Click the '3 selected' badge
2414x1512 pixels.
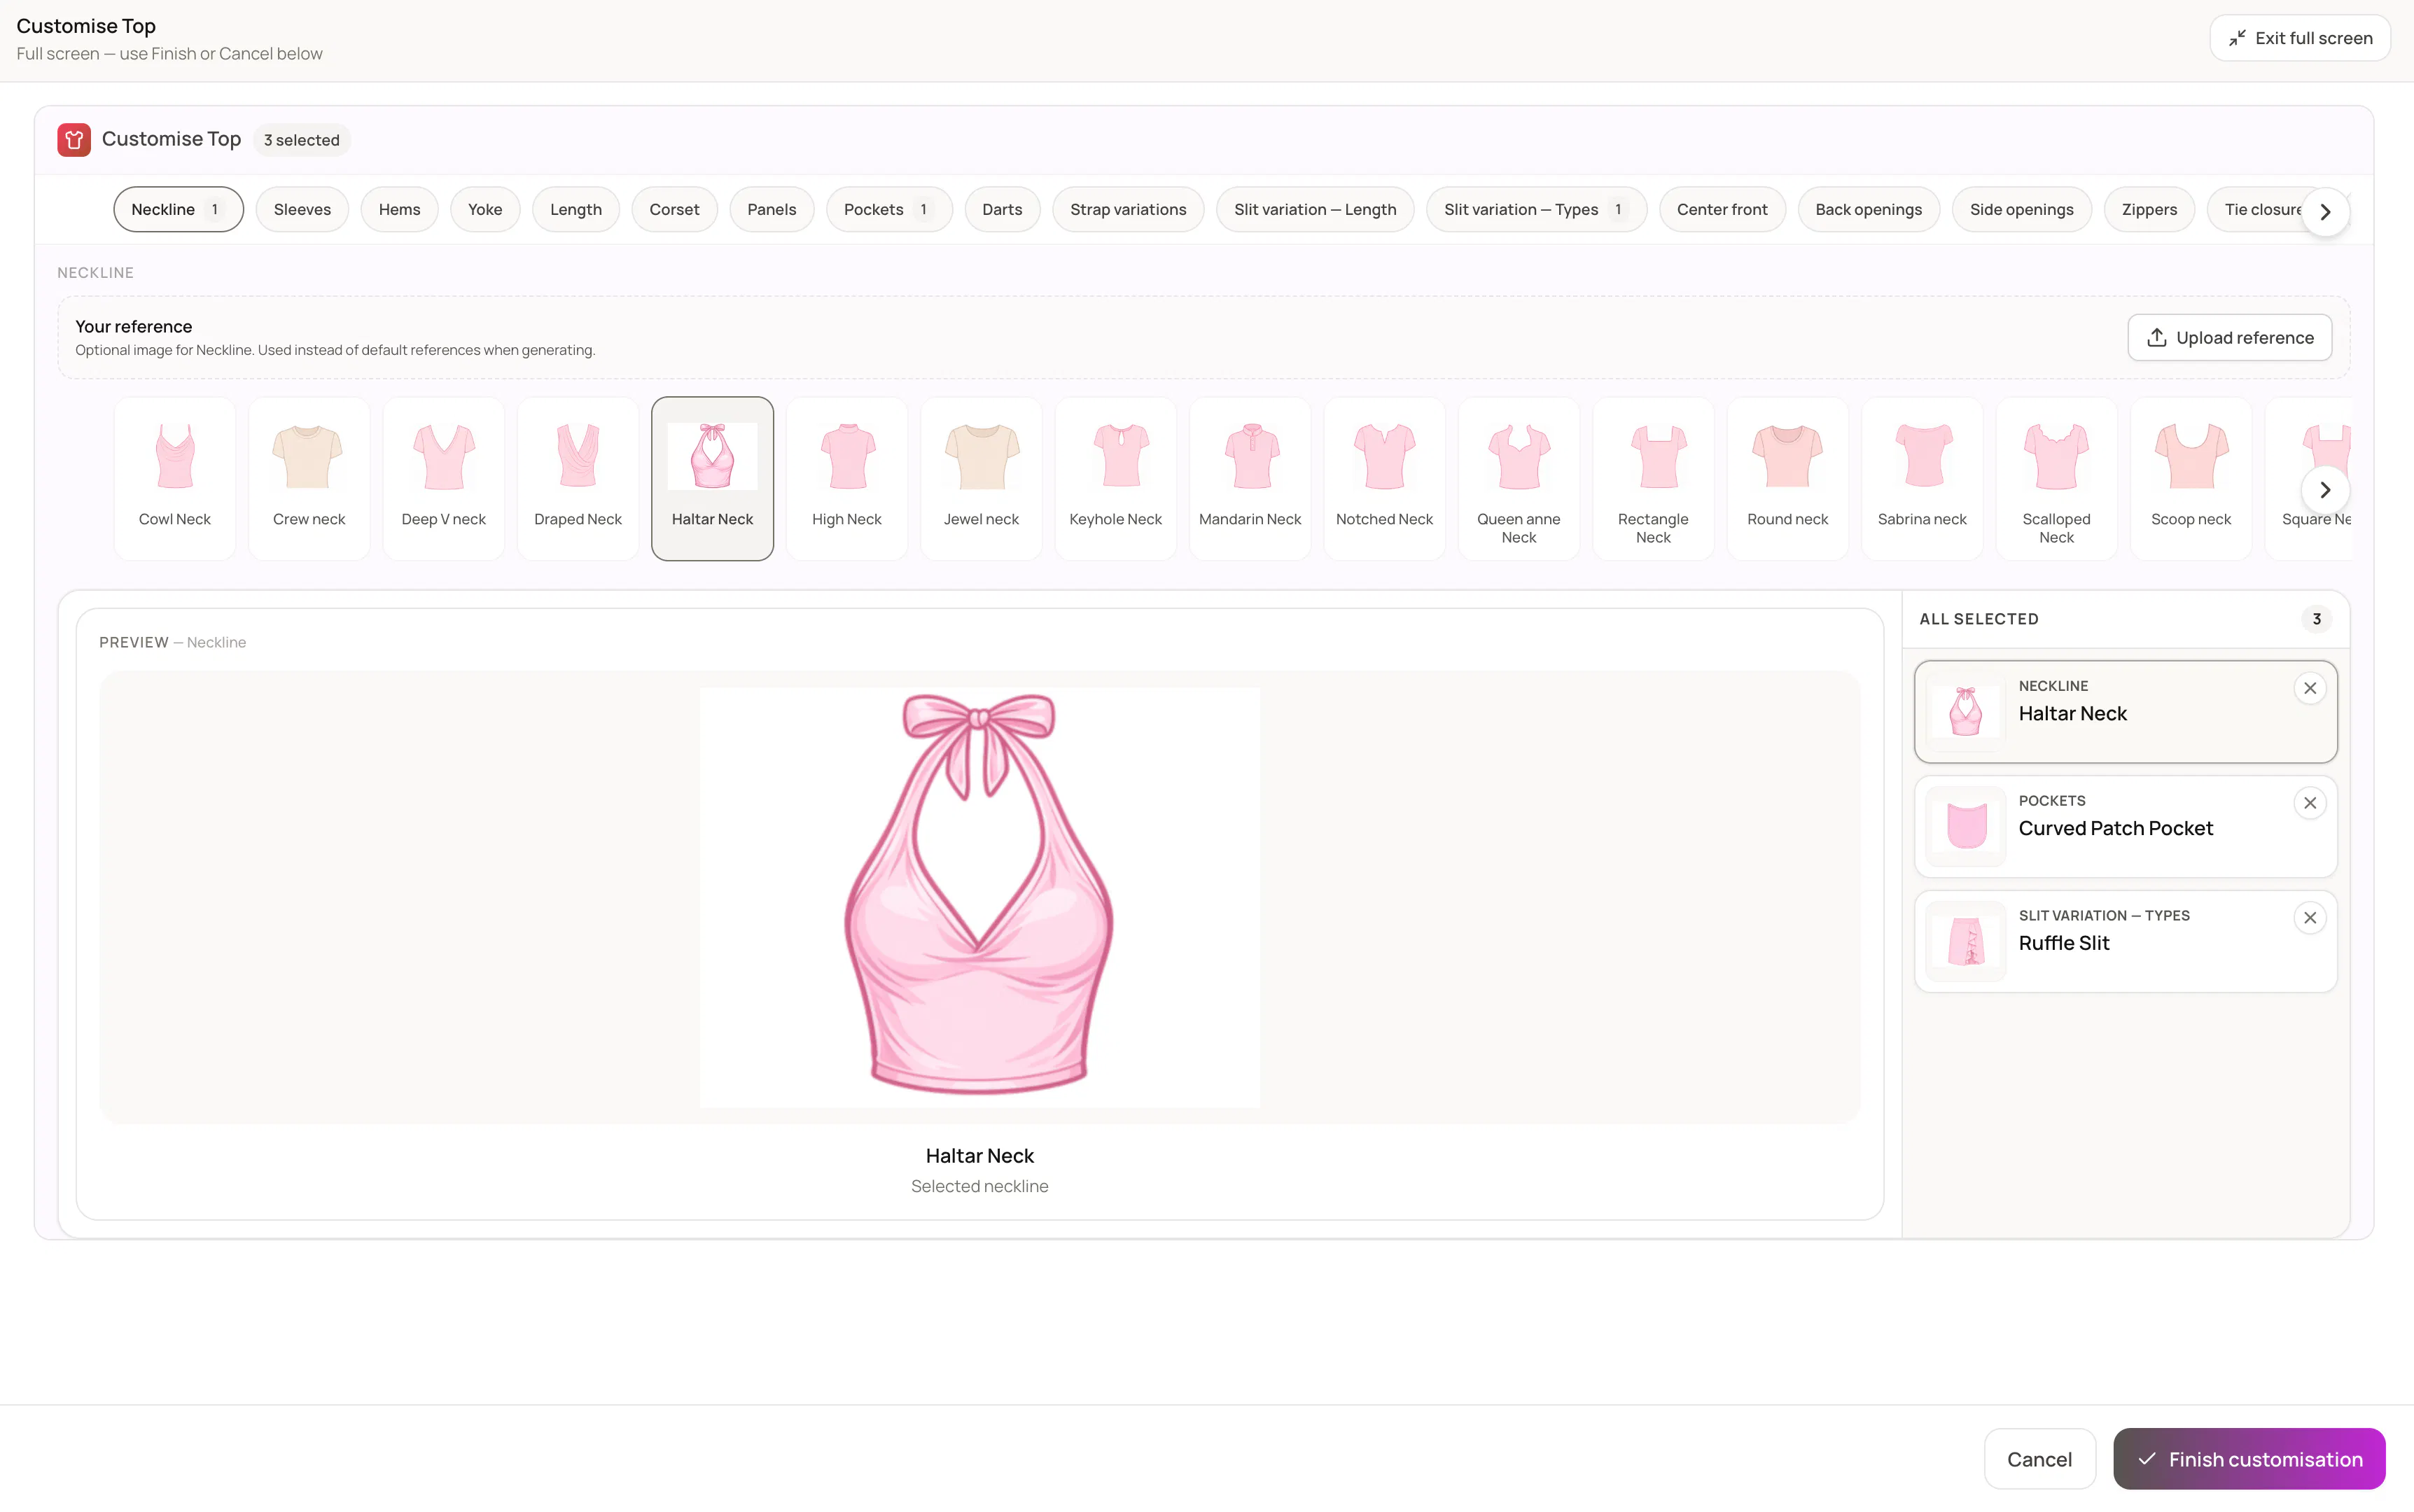[x=301, y=140]
